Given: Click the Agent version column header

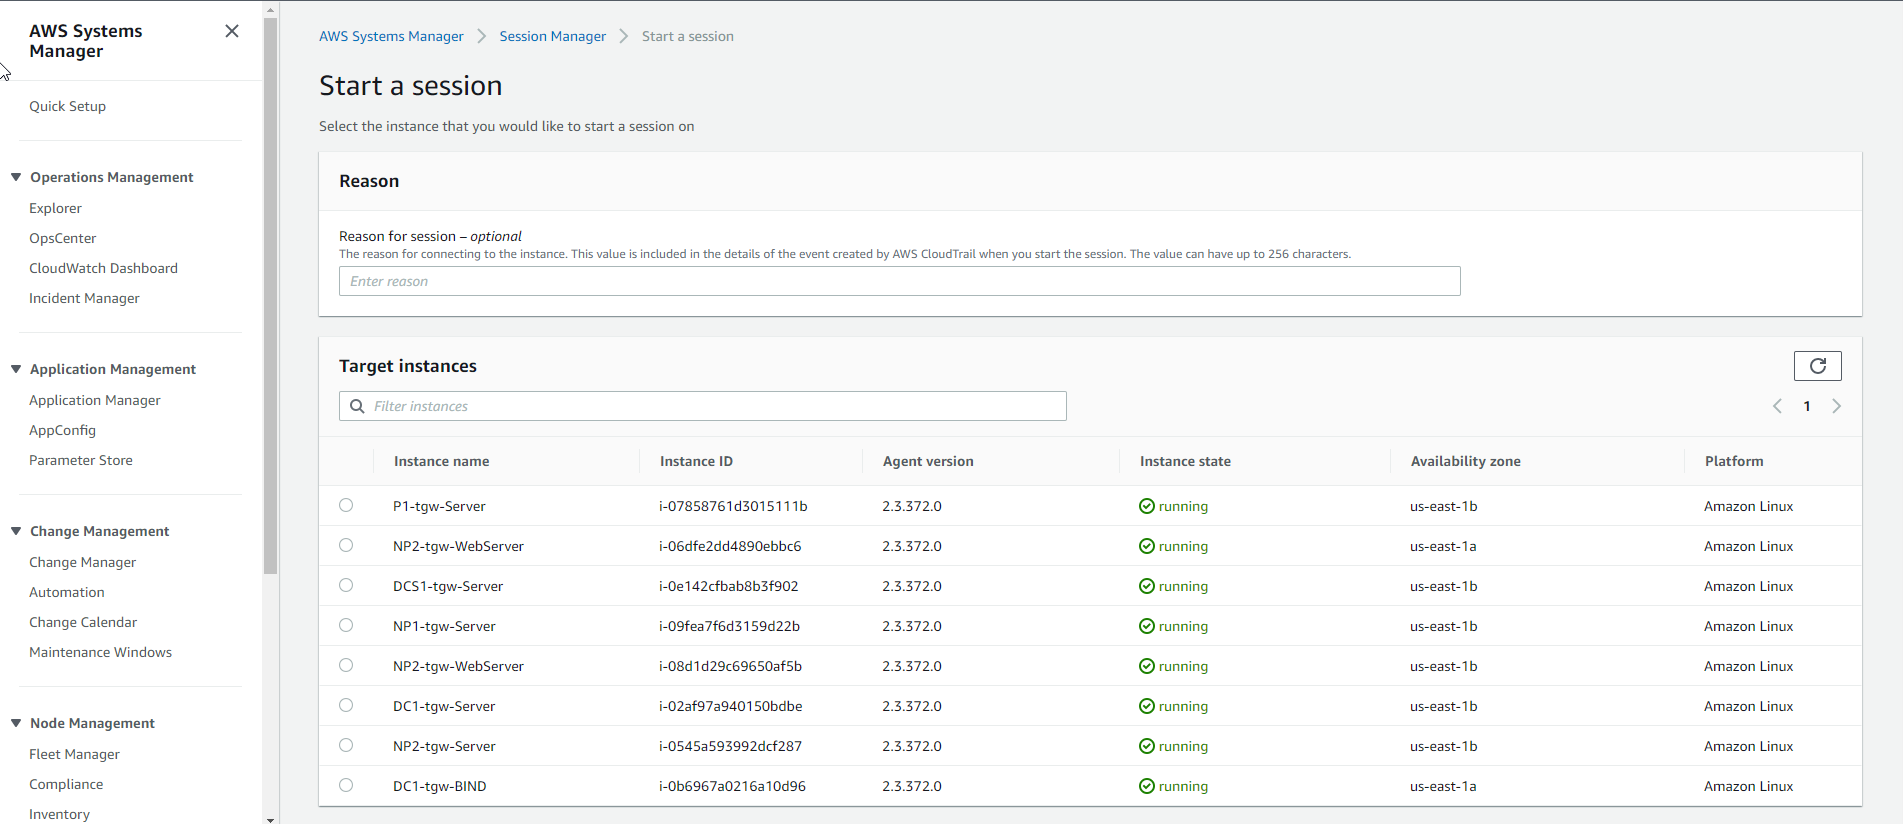Looking at the screenshot, I should pyautogui.click(x=928, y=461).
